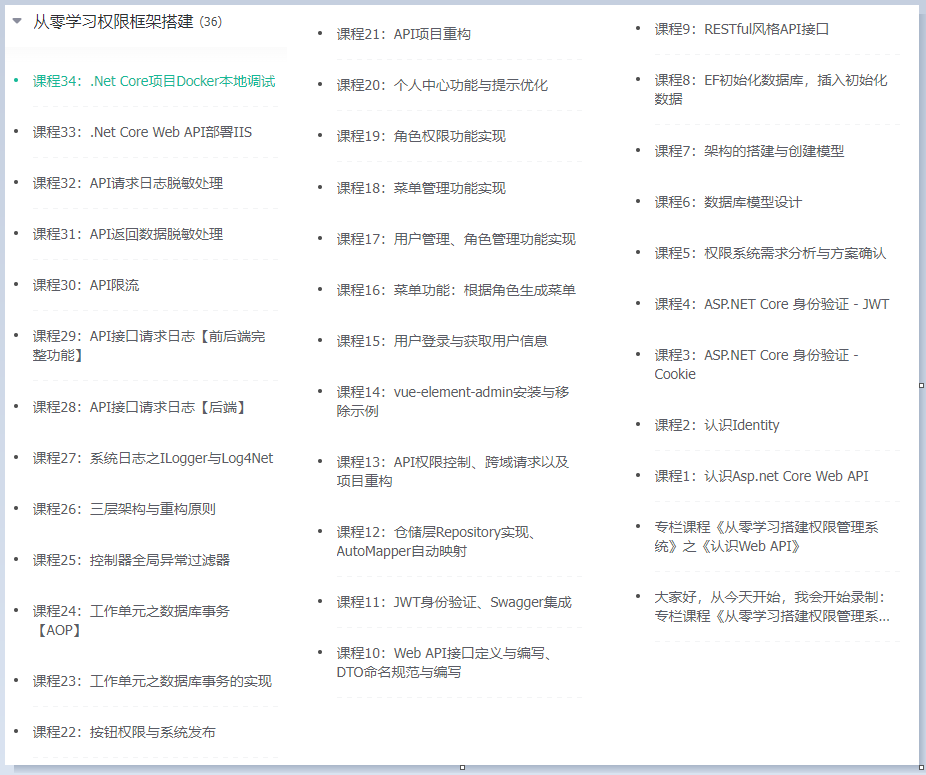Open 课程12: 仓储层Repository实现、AutoMapper自动映射
Screen dimensions: 926x775
[437, 542]
